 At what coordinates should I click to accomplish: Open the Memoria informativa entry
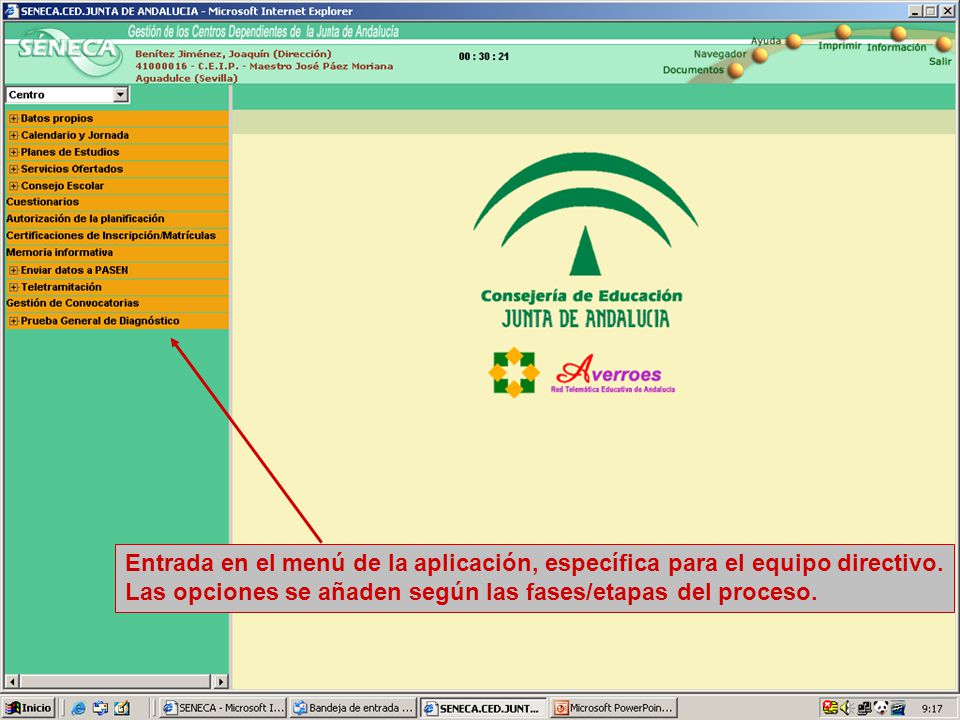(x=59, y=252)
